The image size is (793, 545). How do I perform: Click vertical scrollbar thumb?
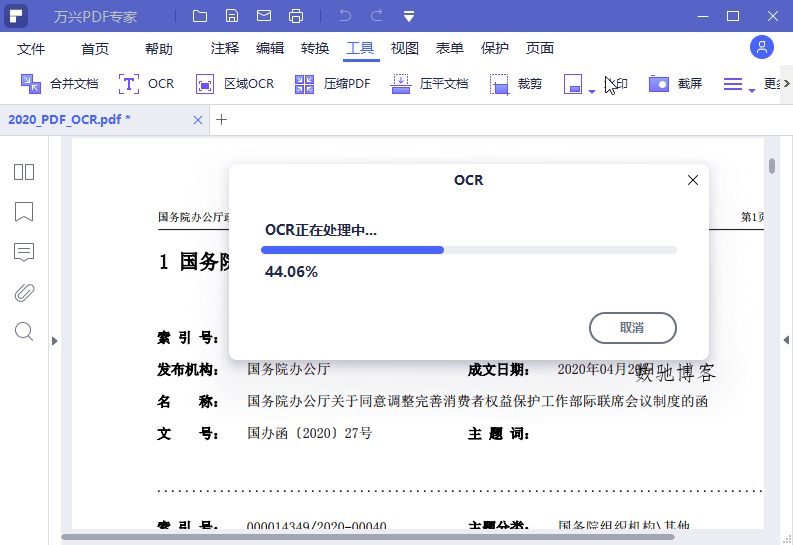(x=772, y=166)
